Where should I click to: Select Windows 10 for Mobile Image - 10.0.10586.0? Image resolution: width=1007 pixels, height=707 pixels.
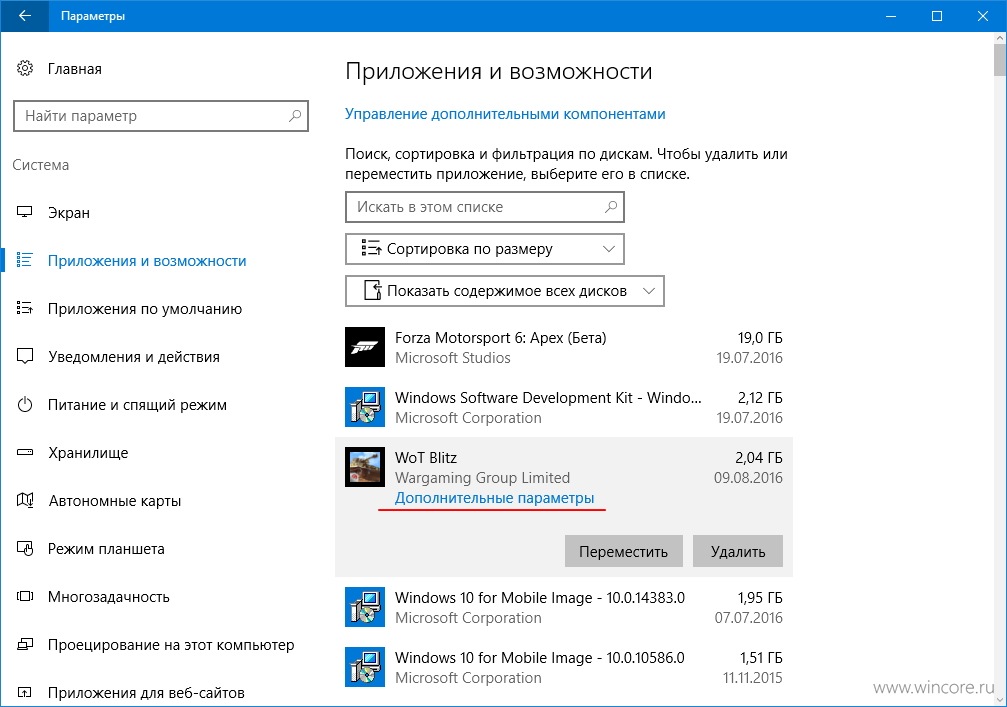tap(564, 667)
